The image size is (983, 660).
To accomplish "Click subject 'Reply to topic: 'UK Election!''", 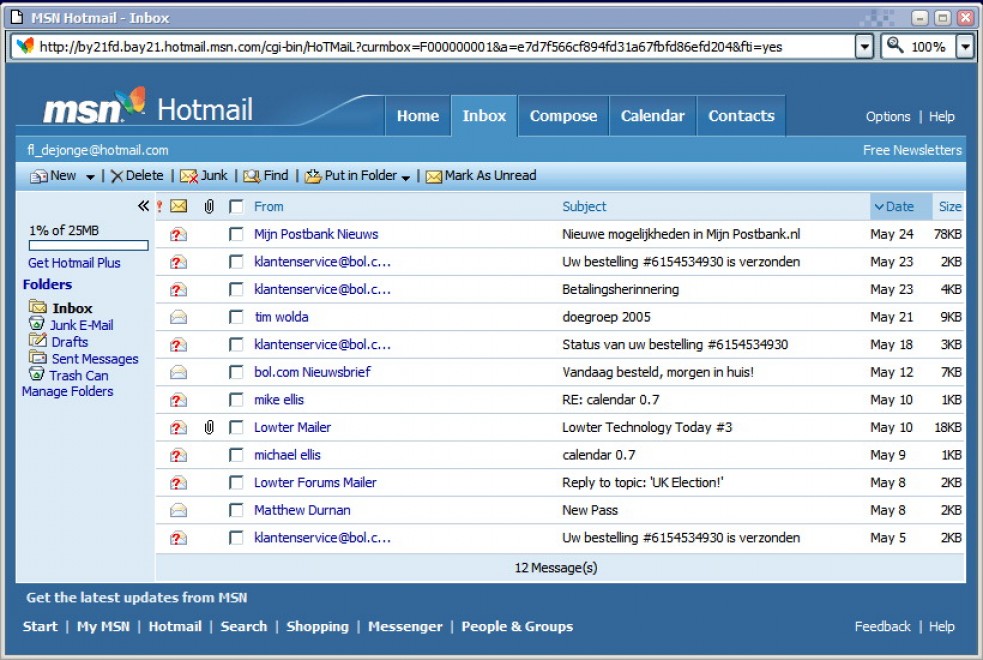I will point(643,483).
